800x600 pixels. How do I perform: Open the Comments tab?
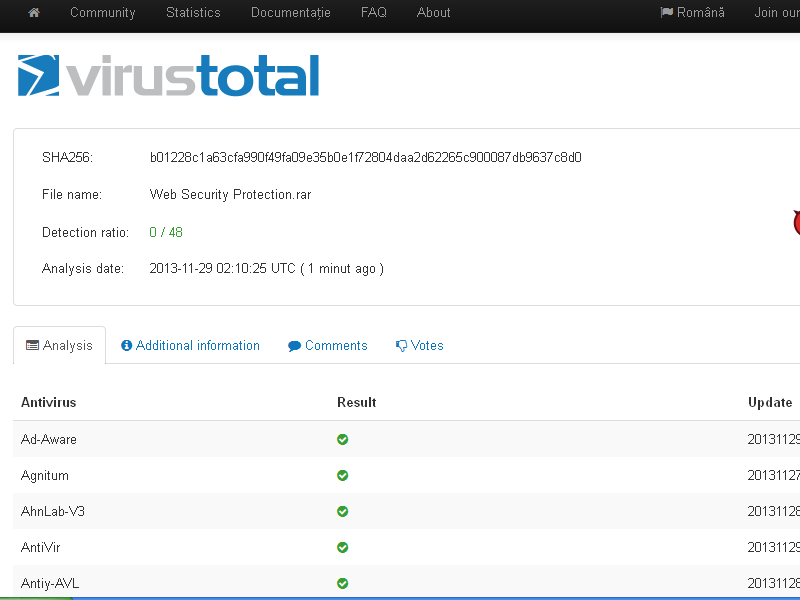pyautogui.click(x=328, y=345)
